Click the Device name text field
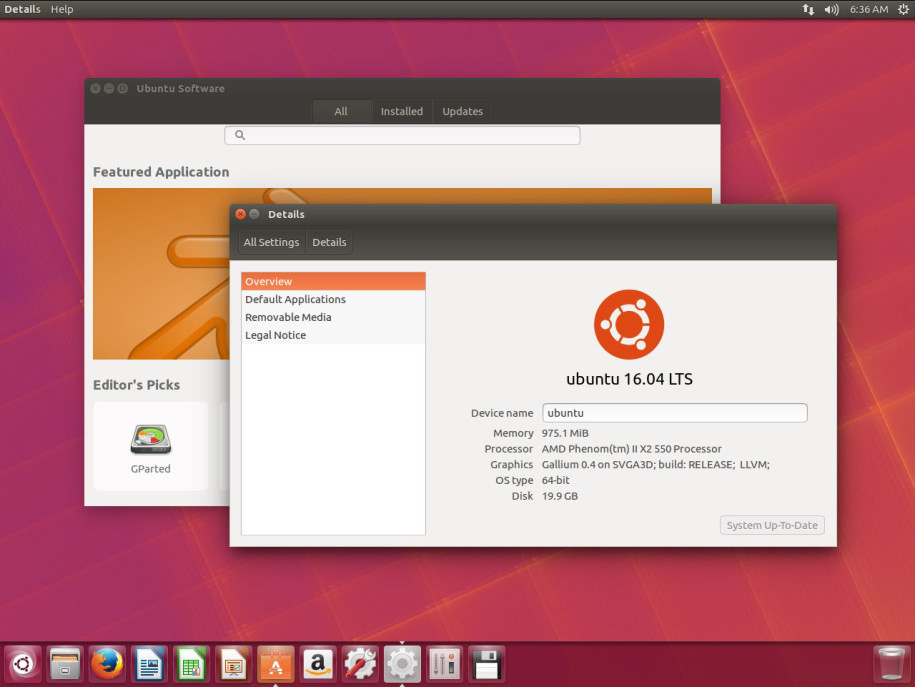 (675, 413)
